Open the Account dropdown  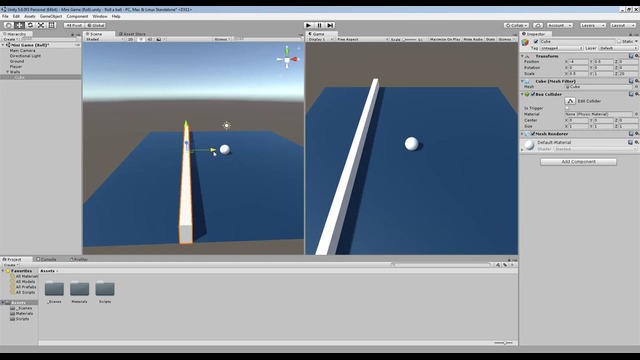coord(560,25)
